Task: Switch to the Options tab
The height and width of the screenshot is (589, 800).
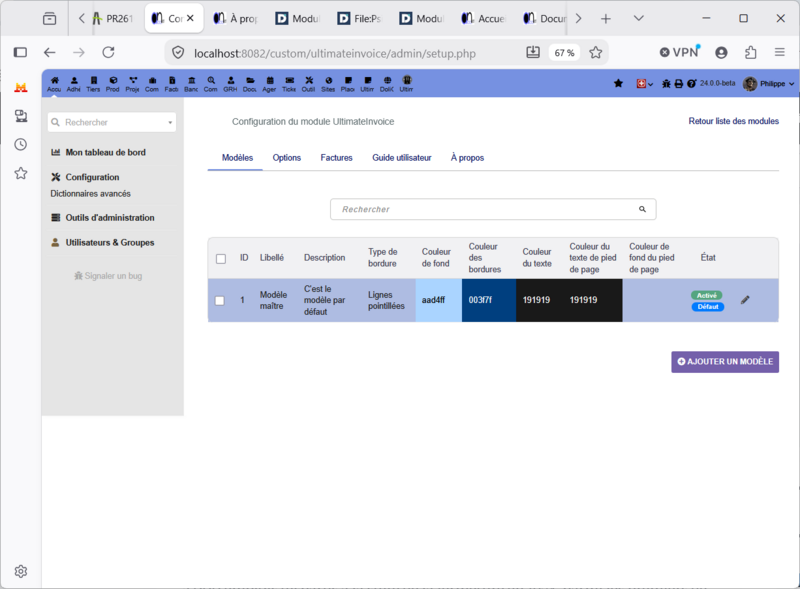Action: 287,158
